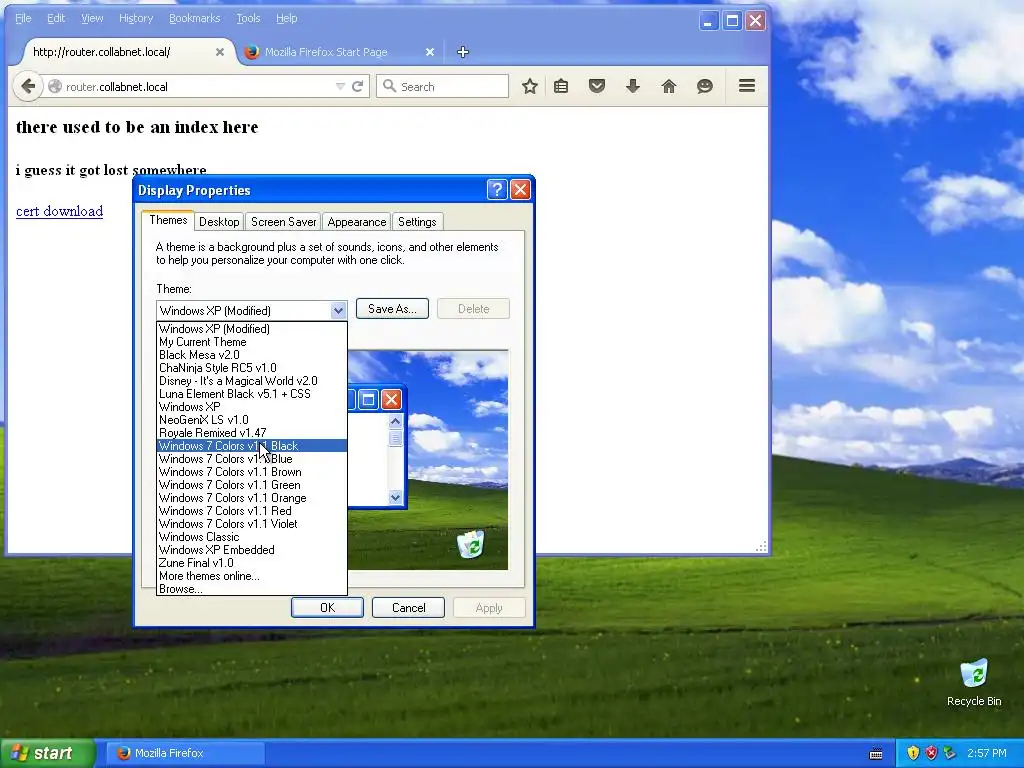The image size is (1024, 768).
Task: Open Pocket icon in Firefox toolbar
Action: 597,86
